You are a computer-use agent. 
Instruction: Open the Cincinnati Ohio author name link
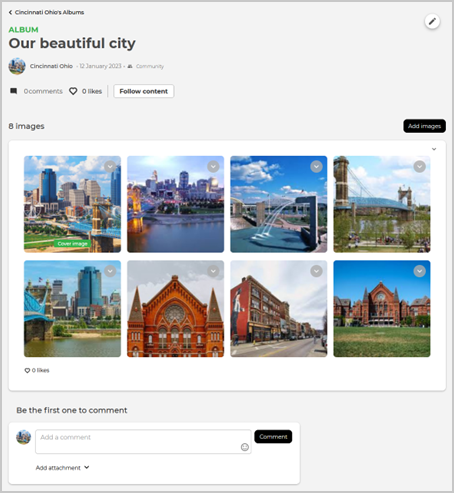[51, 66]
